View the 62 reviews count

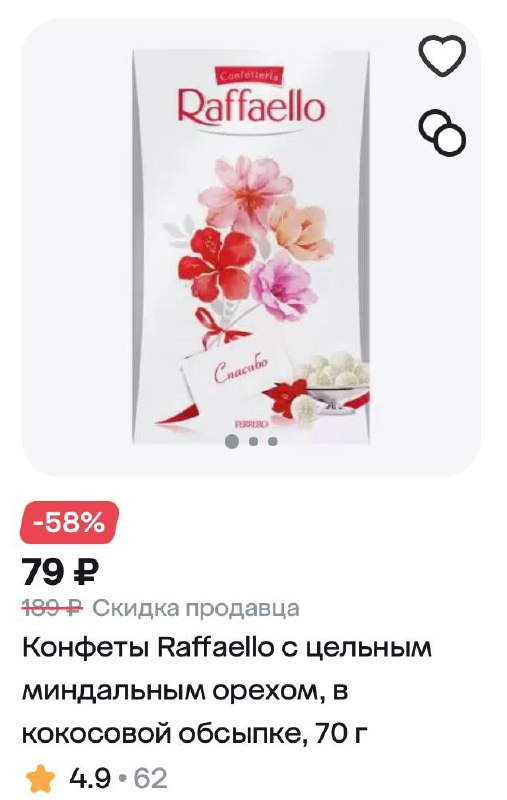(x=150, y=779)
